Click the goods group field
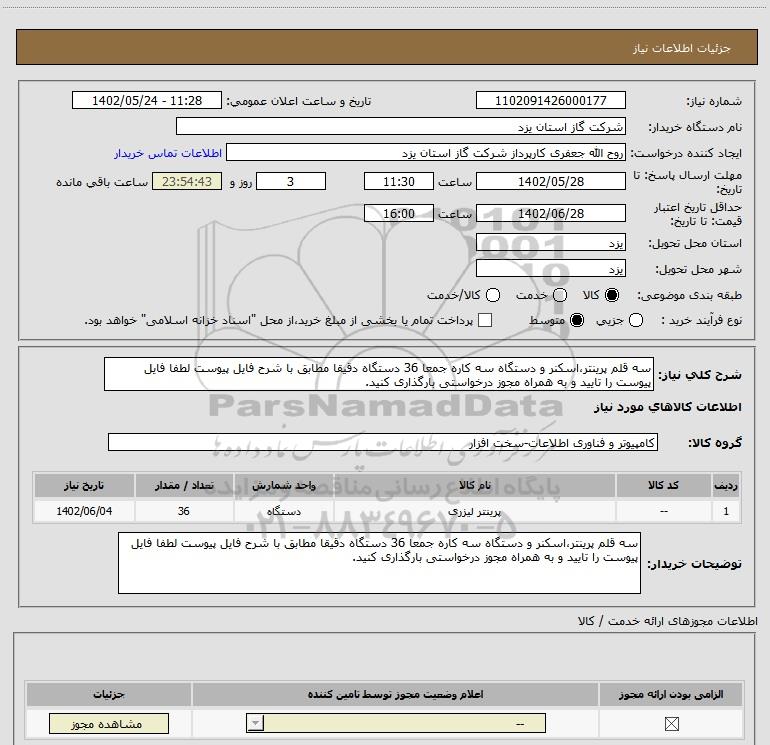 pos(383,442)
